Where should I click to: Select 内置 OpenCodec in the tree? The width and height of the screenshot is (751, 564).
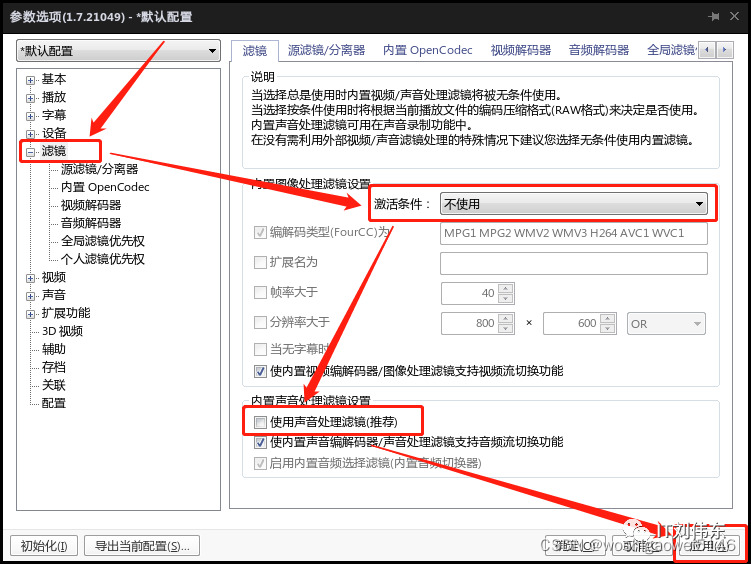click(105, 187)
